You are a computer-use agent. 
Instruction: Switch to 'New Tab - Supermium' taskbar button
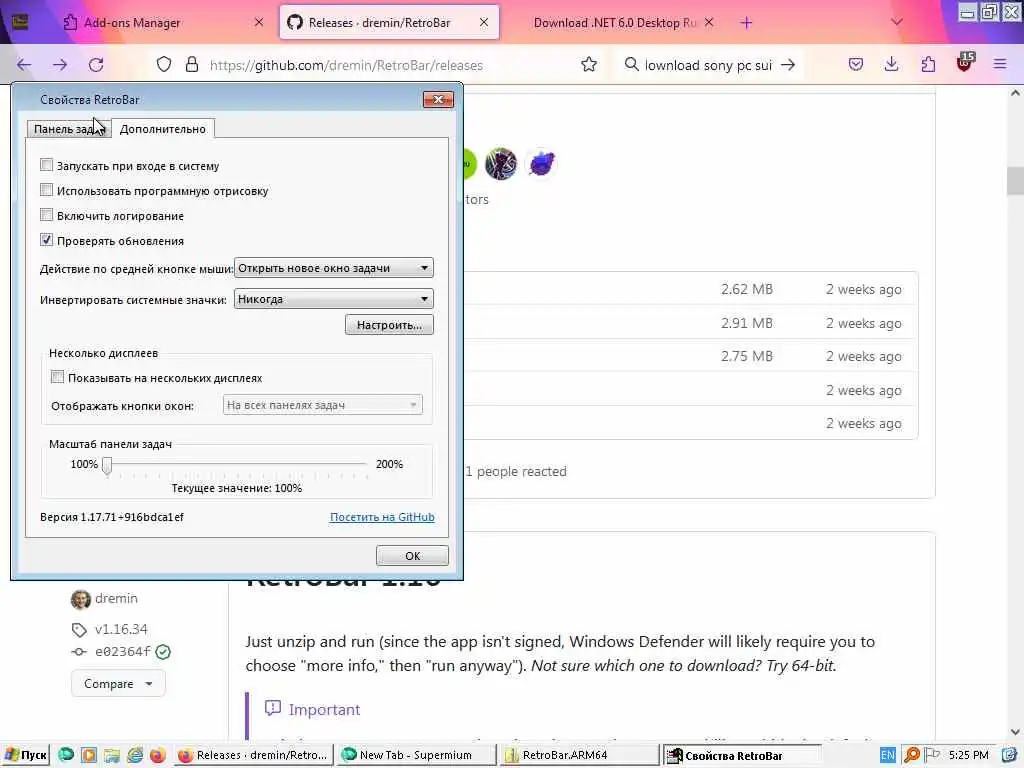416,756
